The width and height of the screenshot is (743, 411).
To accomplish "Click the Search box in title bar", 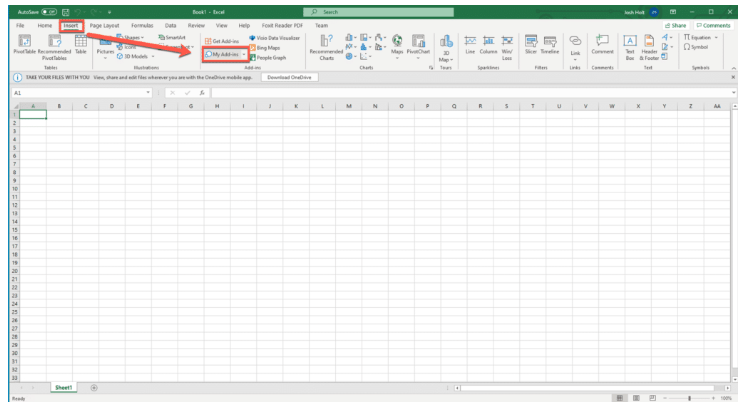I will pyautogui.click(x=379, y=12).
